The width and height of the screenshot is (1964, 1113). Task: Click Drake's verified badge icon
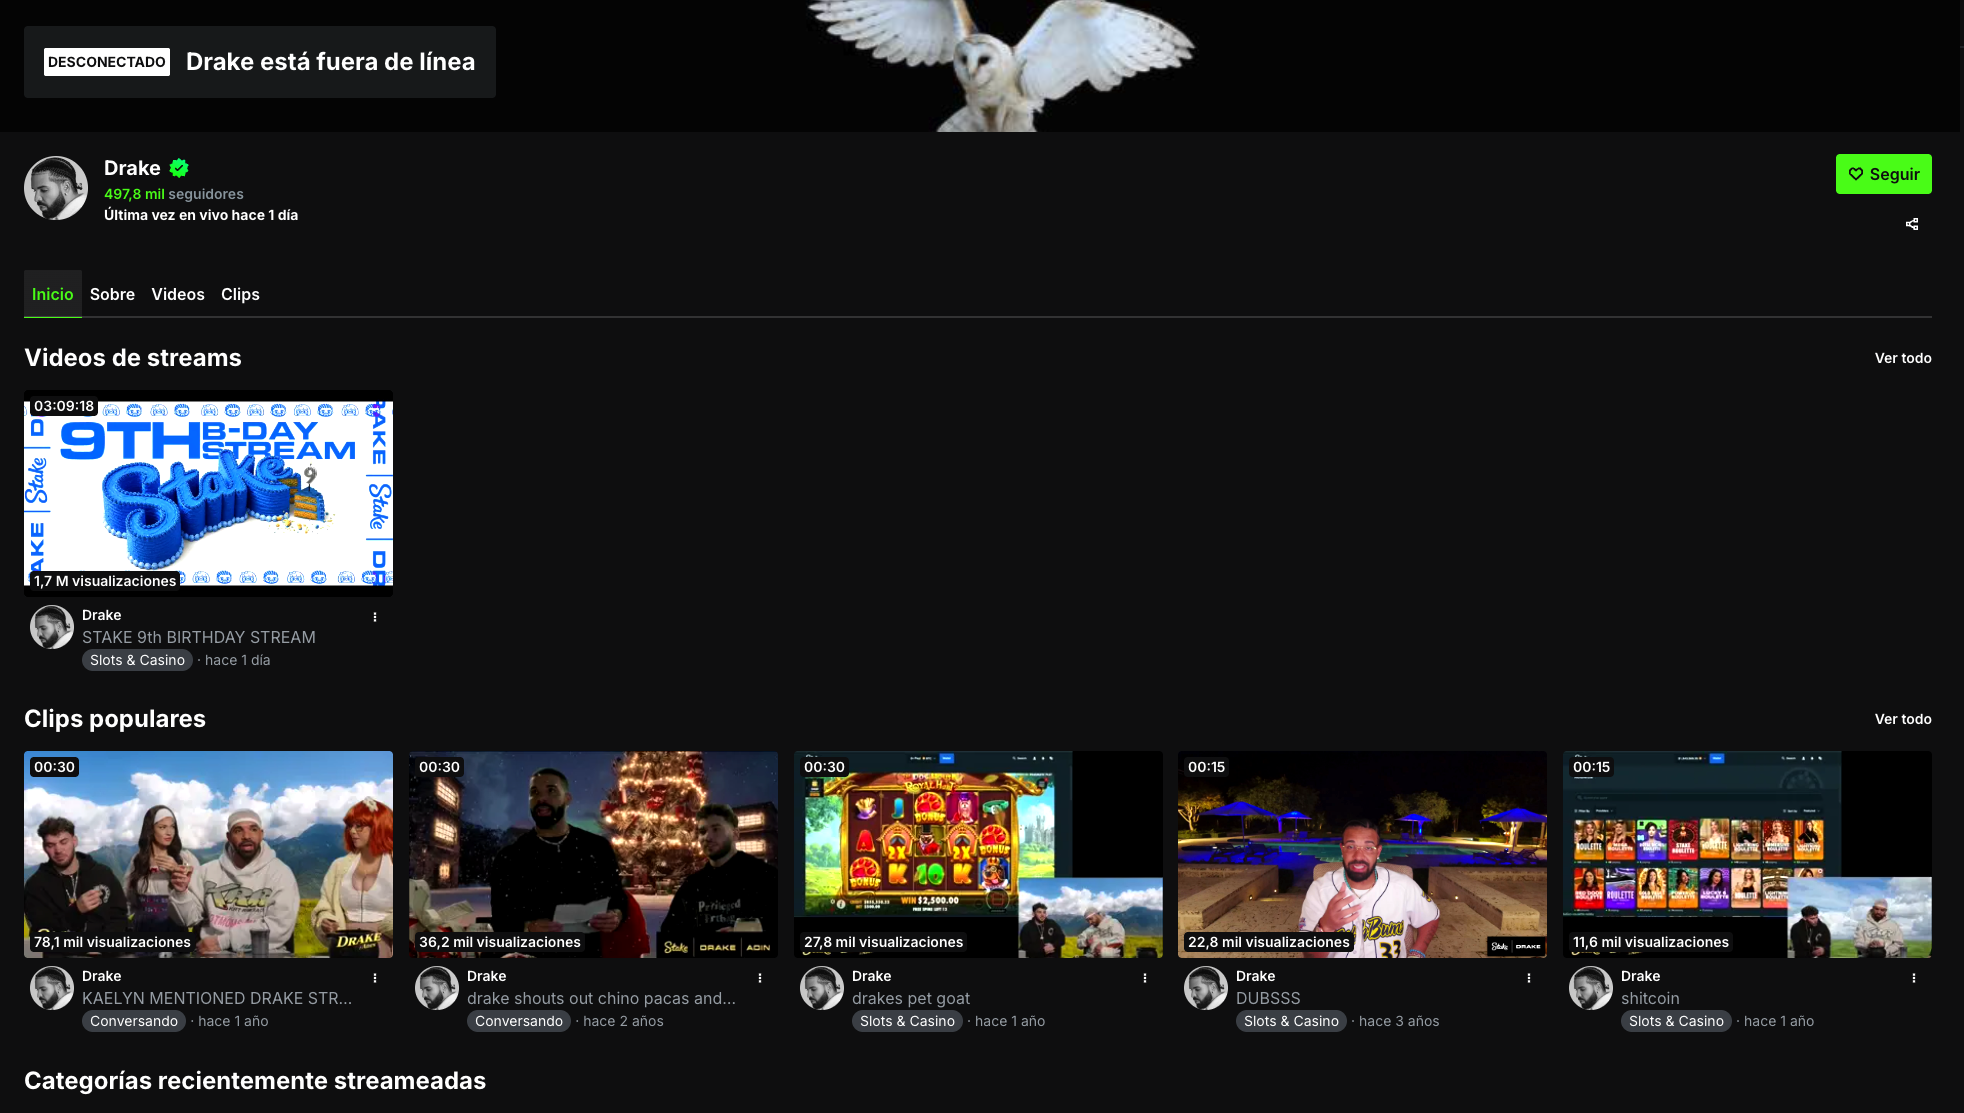coord(179,168)
